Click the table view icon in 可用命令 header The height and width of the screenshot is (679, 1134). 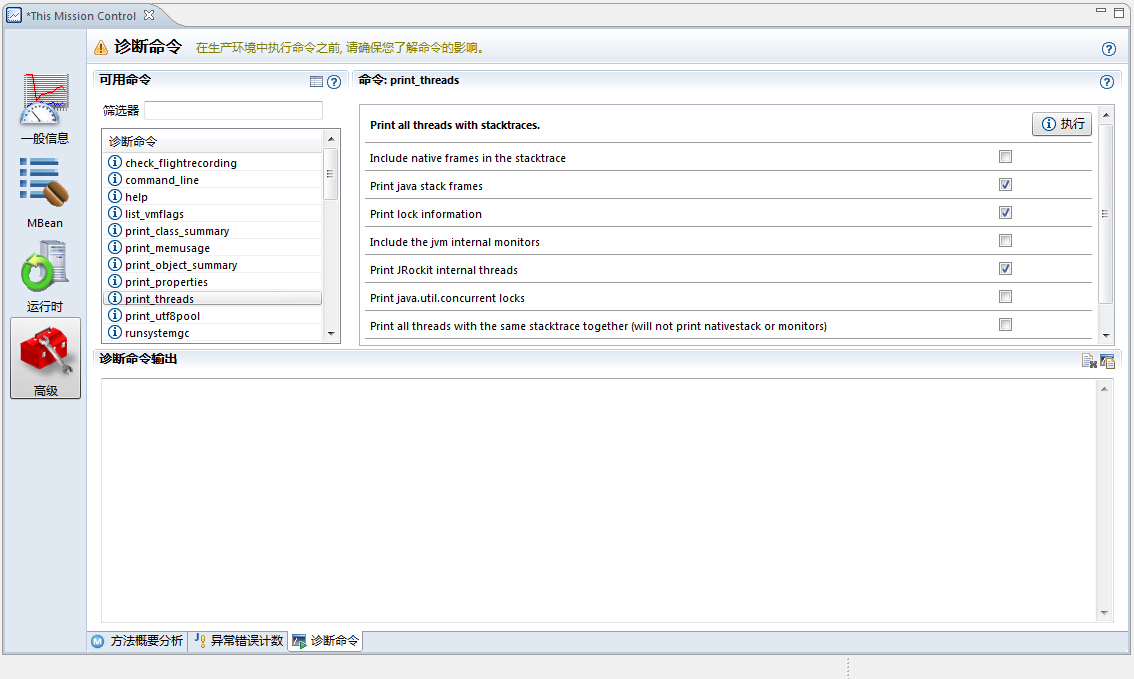pyautogui.click(x=317, y=82)
